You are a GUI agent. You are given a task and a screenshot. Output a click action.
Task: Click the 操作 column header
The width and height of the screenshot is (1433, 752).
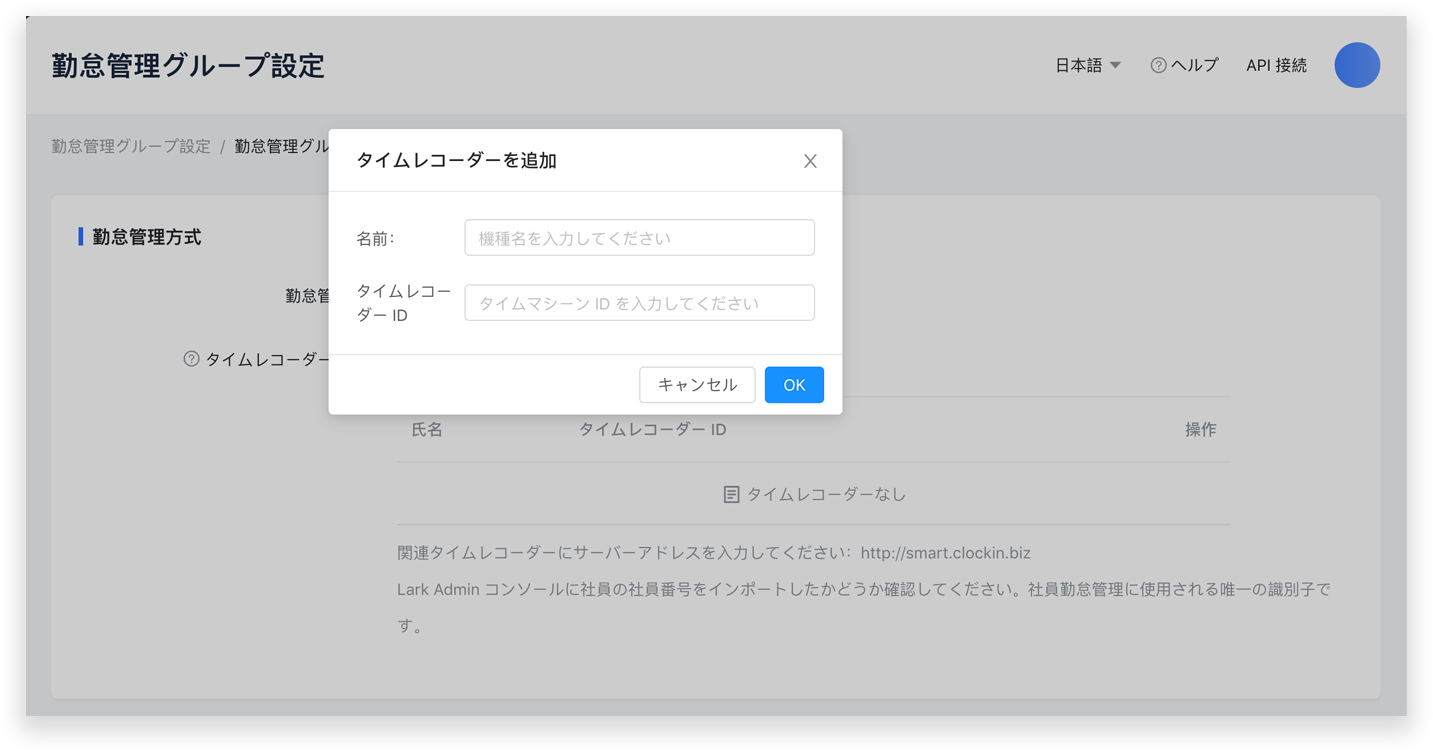[1200, 429]
